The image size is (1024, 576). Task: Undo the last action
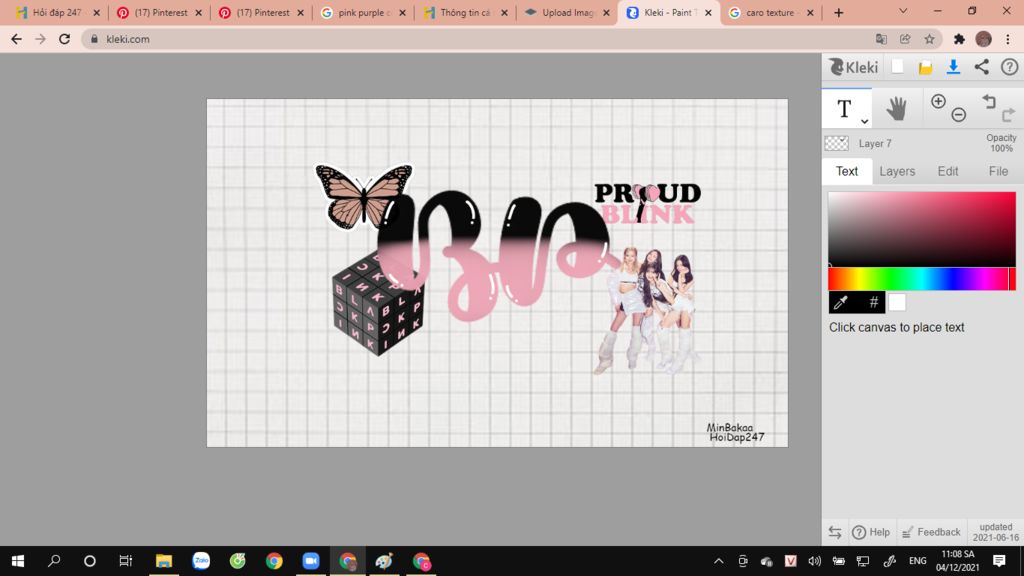pos(989,101)
